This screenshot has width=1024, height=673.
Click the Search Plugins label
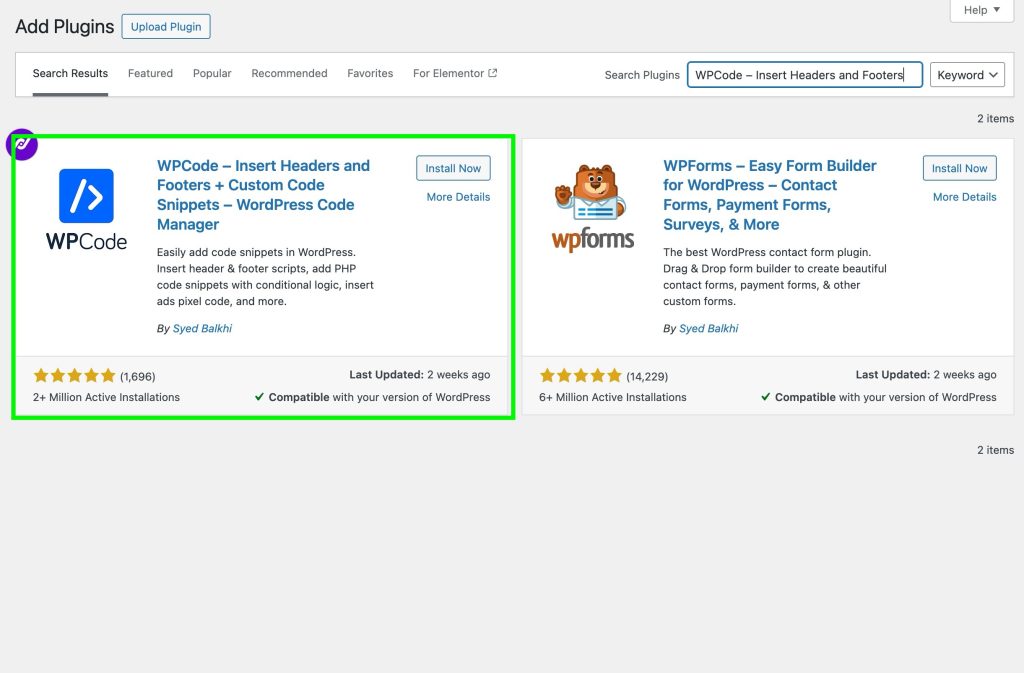click(642, 75)
